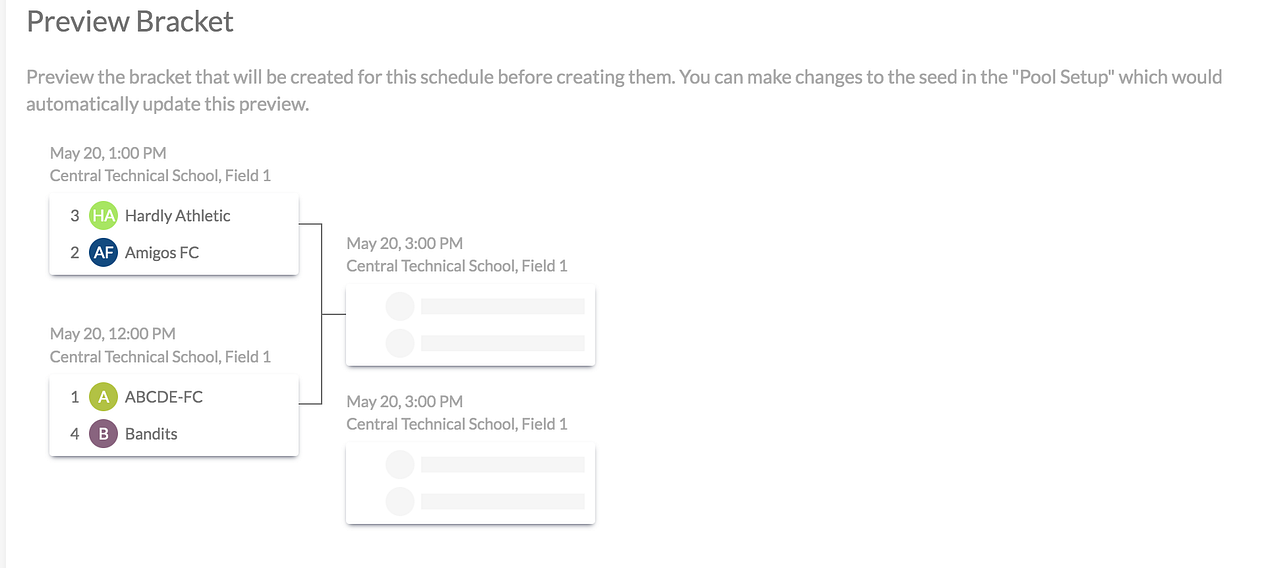Click the Bandits B avatar icon
The height and width of the screenshot is (568, 1280).
point(103,434)
